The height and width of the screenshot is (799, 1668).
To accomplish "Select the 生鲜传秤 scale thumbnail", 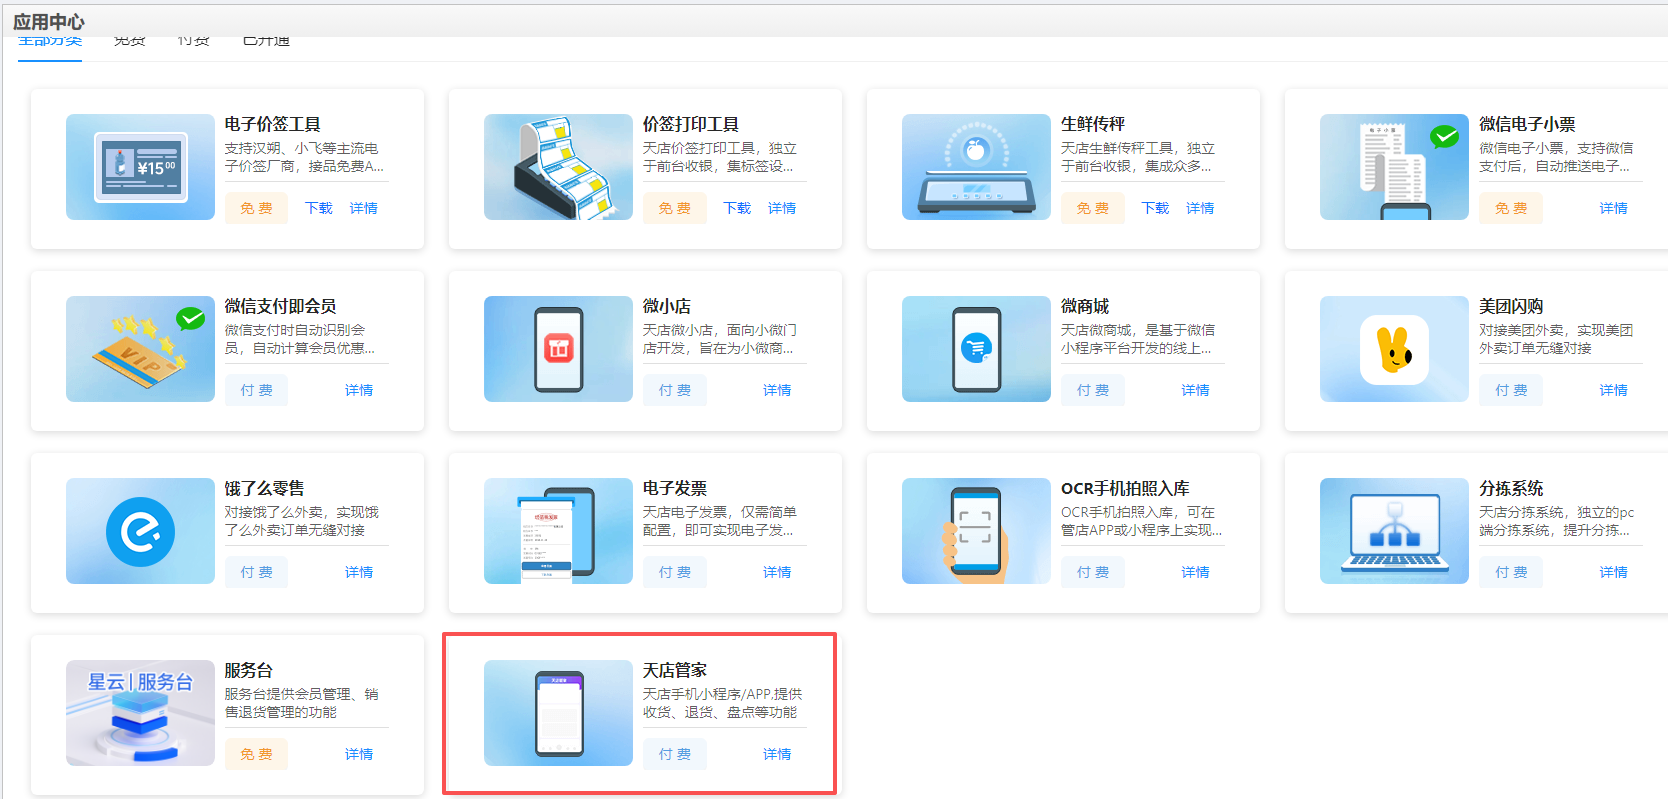I will pyautogui.click(x=976, y=167).
